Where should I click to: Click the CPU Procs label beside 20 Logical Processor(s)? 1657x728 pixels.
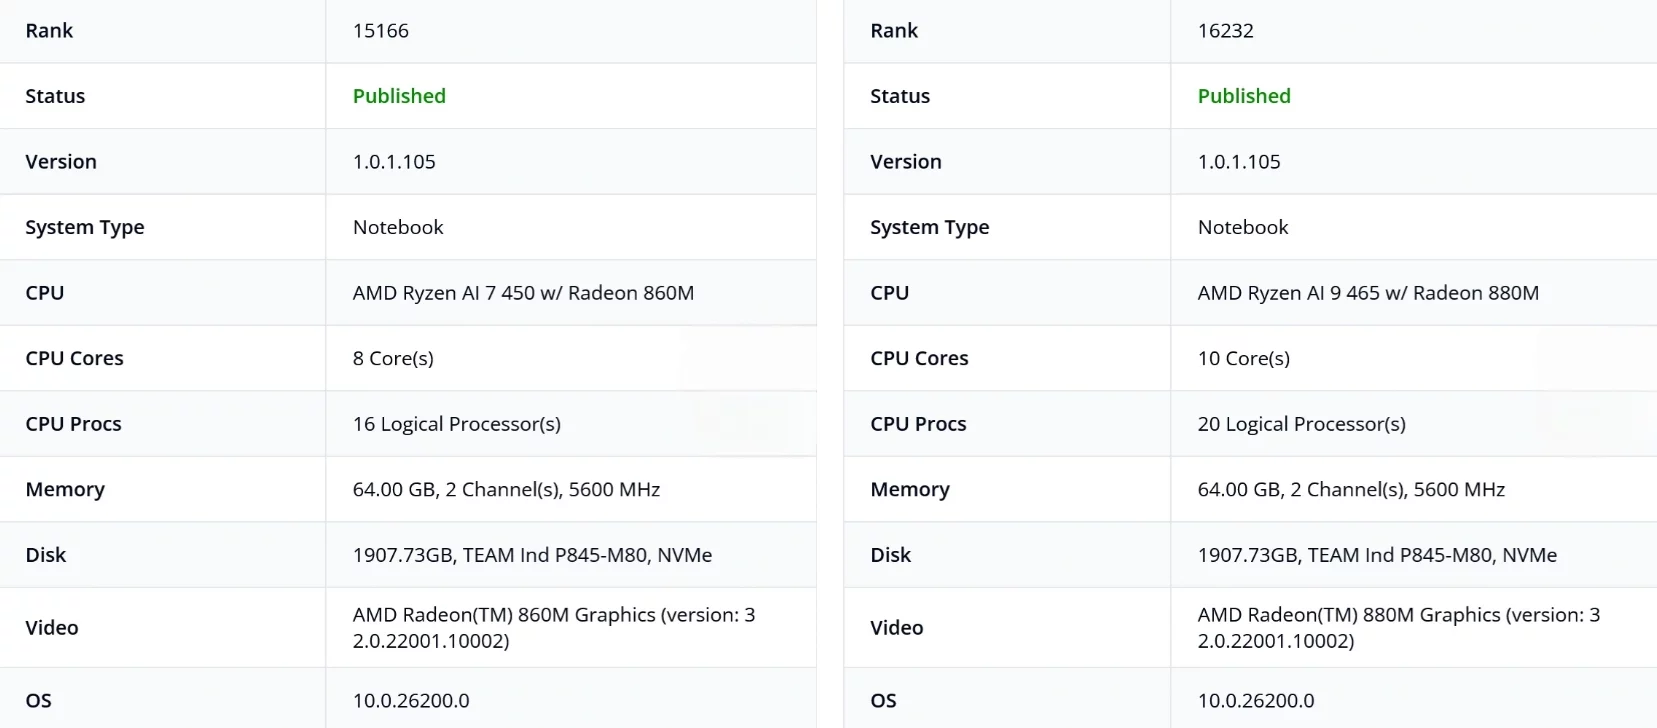pyautogui.click(x=918, y=424)
